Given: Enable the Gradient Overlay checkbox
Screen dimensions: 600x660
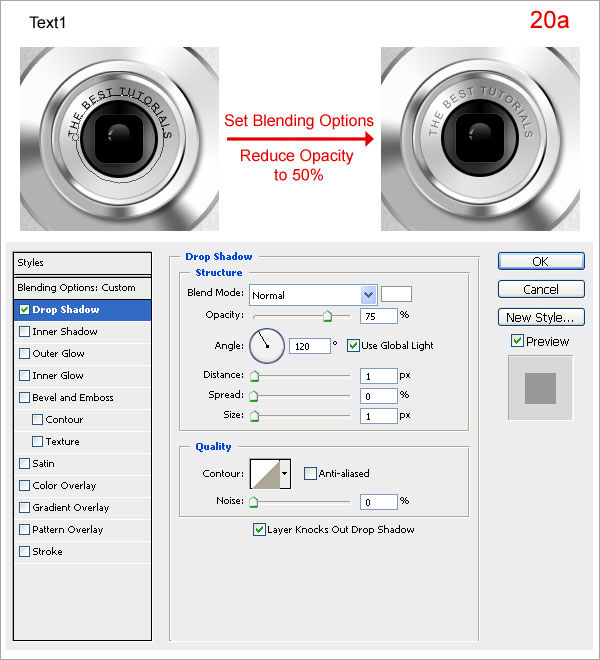Looking at the screenshot, I should click(x=24, y=508).
